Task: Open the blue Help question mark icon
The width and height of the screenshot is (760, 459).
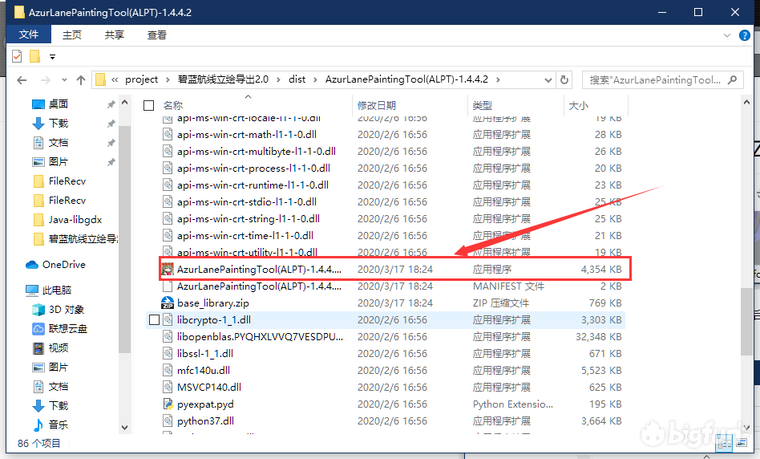Action: click(744, 35)
